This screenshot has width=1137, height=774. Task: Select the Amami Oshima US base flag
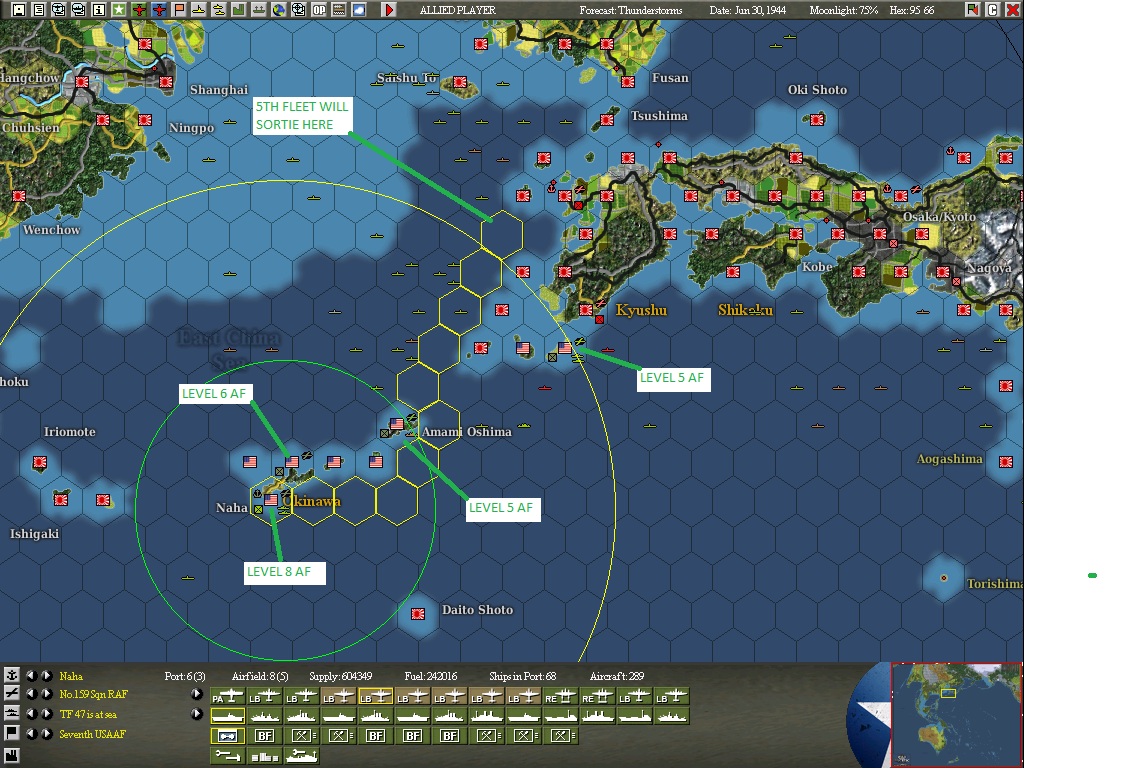[x=396, y=424]
